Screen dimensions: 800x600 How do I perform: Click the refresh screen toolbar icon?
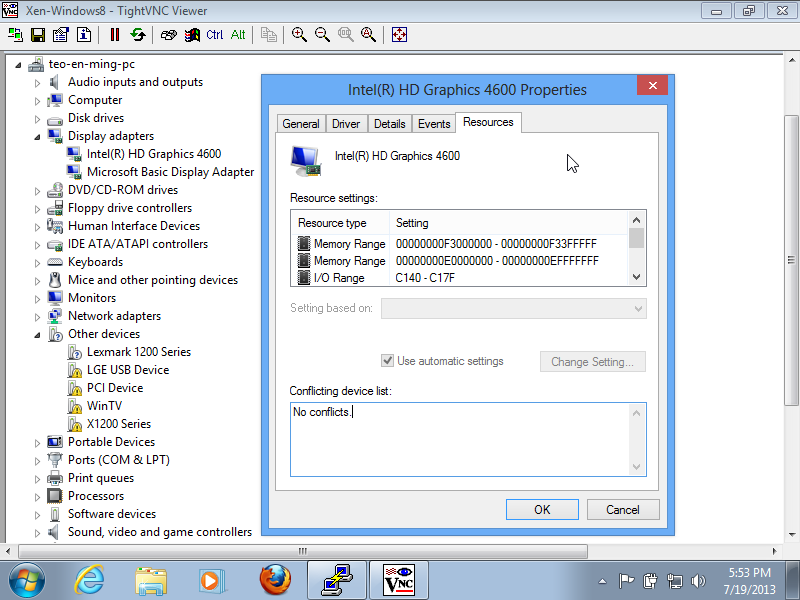138,34
